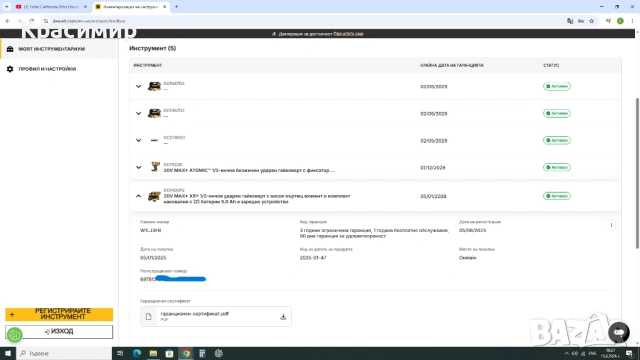Click the site information icon in address bar
This screenshot has width=640, height=360.
[46, 21]
